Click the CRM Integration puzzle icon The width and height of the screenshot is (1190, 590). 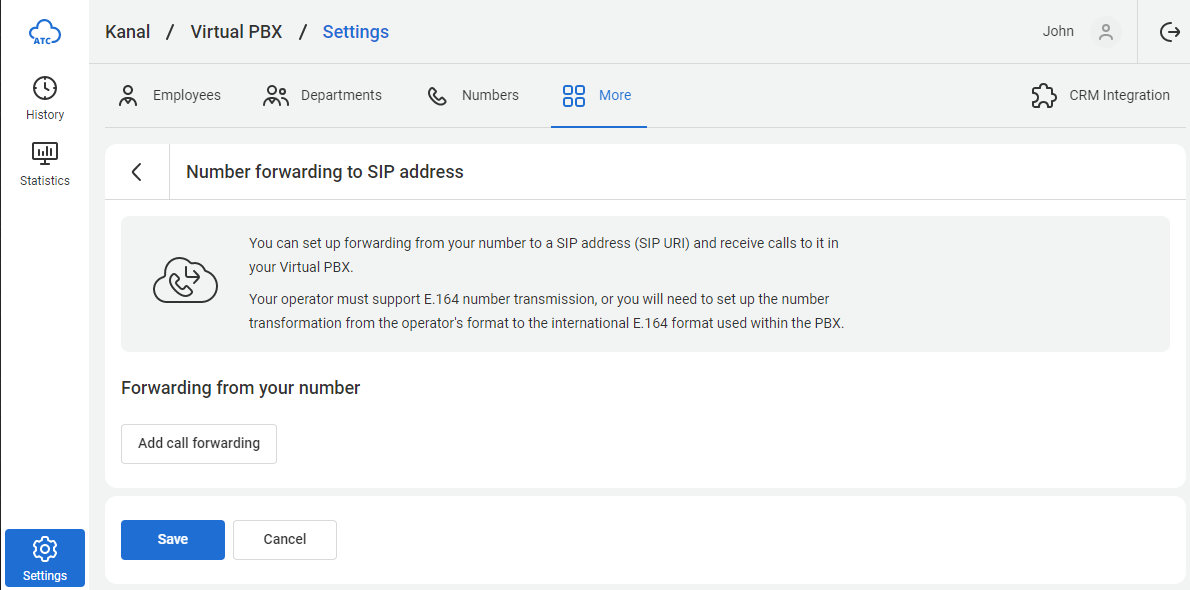tap(1044, 96)
